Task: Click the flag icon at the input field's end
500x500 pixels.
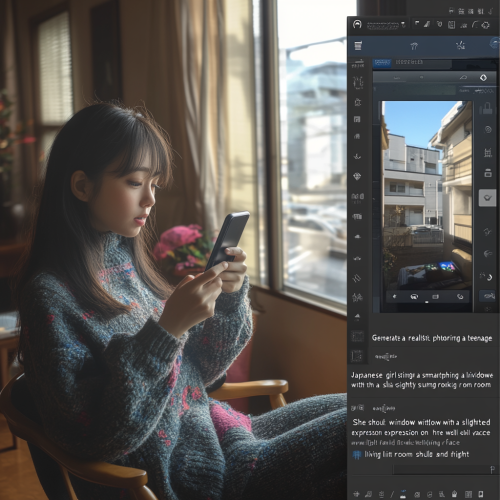Action: 492,470
